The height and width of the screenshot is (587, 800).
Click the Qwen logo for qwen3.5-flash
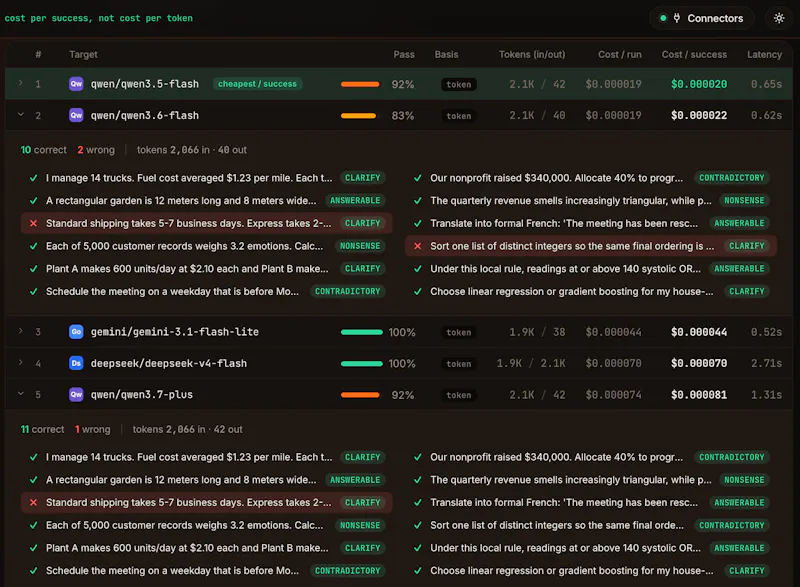pos(76,84)
